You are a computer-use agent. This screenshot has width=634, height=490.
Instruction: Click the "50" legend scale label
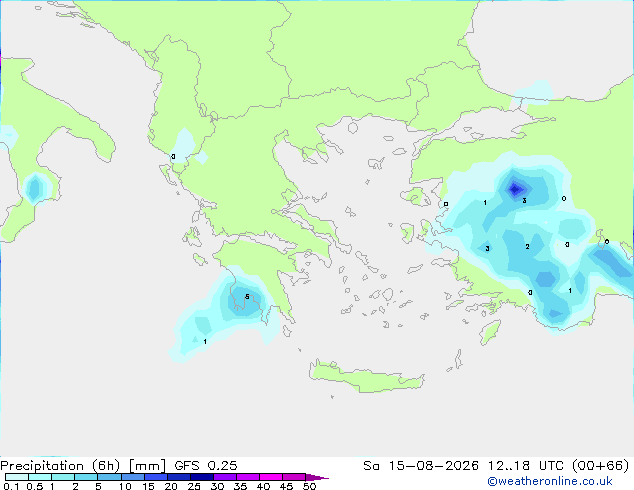point(309,486)
